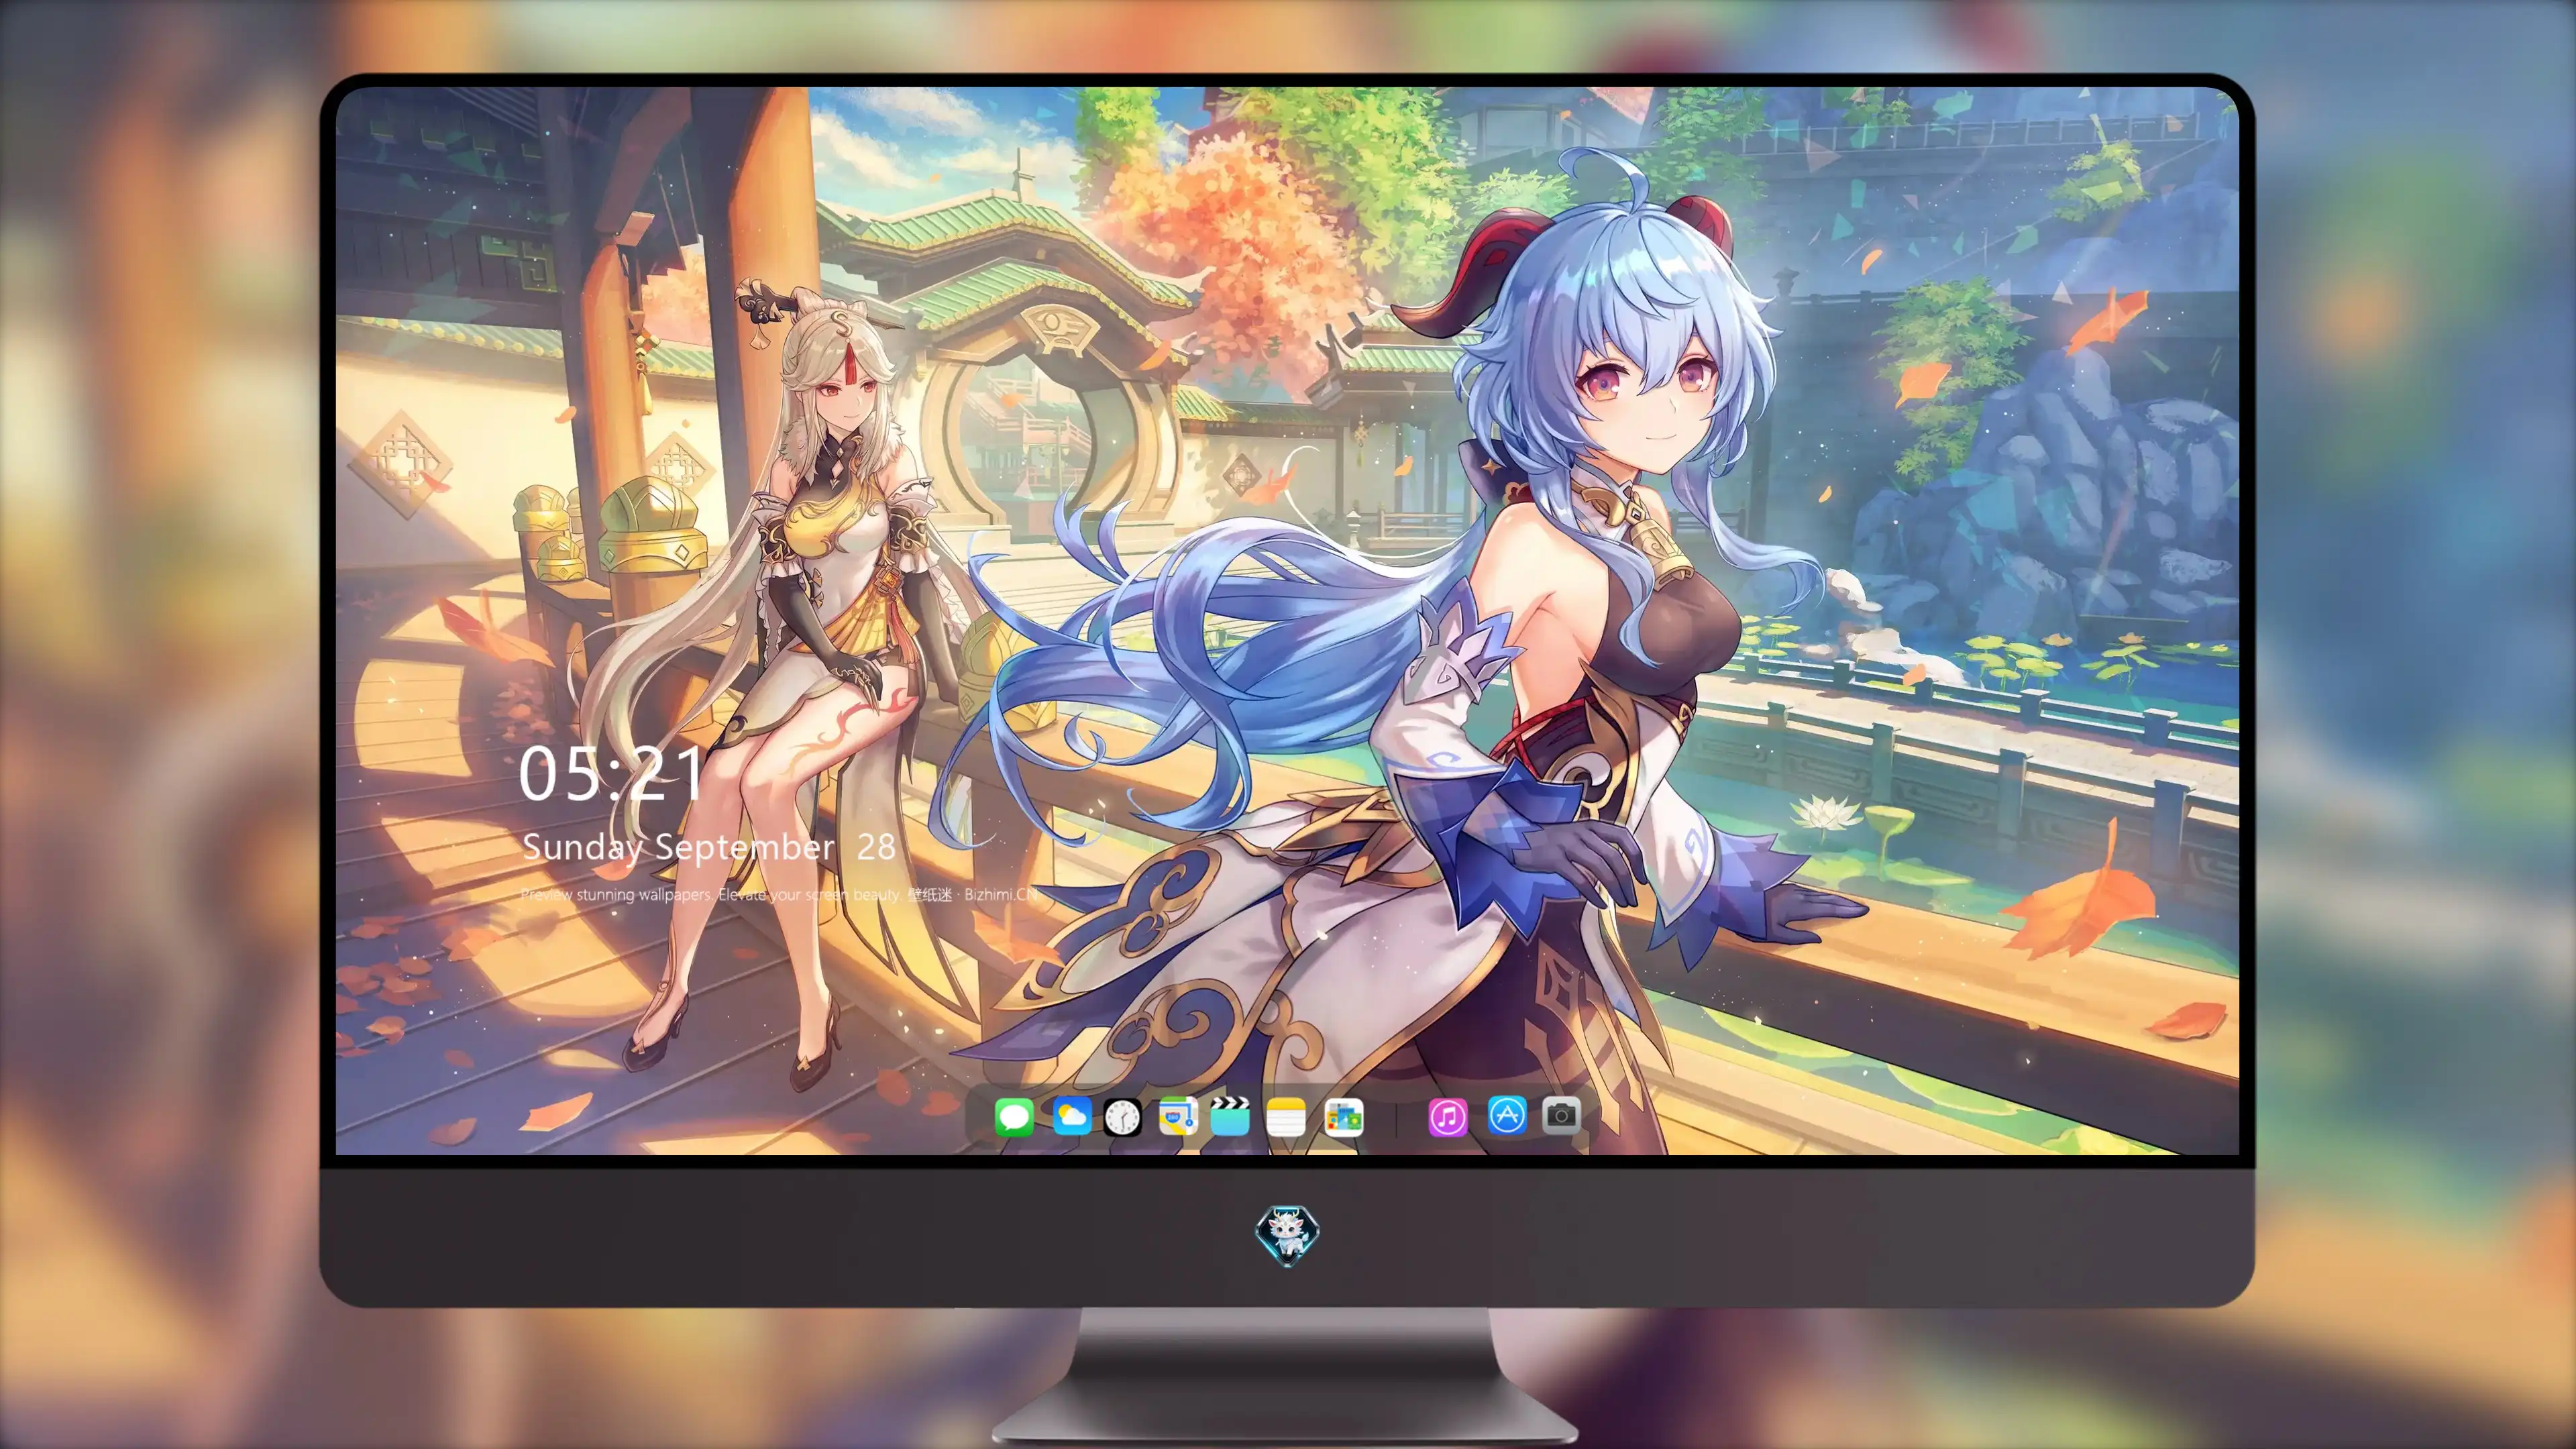Open the yellow Notes app
Screen dimensions: 2576x1449
pyautogui.click(x=1286, y=1116)
